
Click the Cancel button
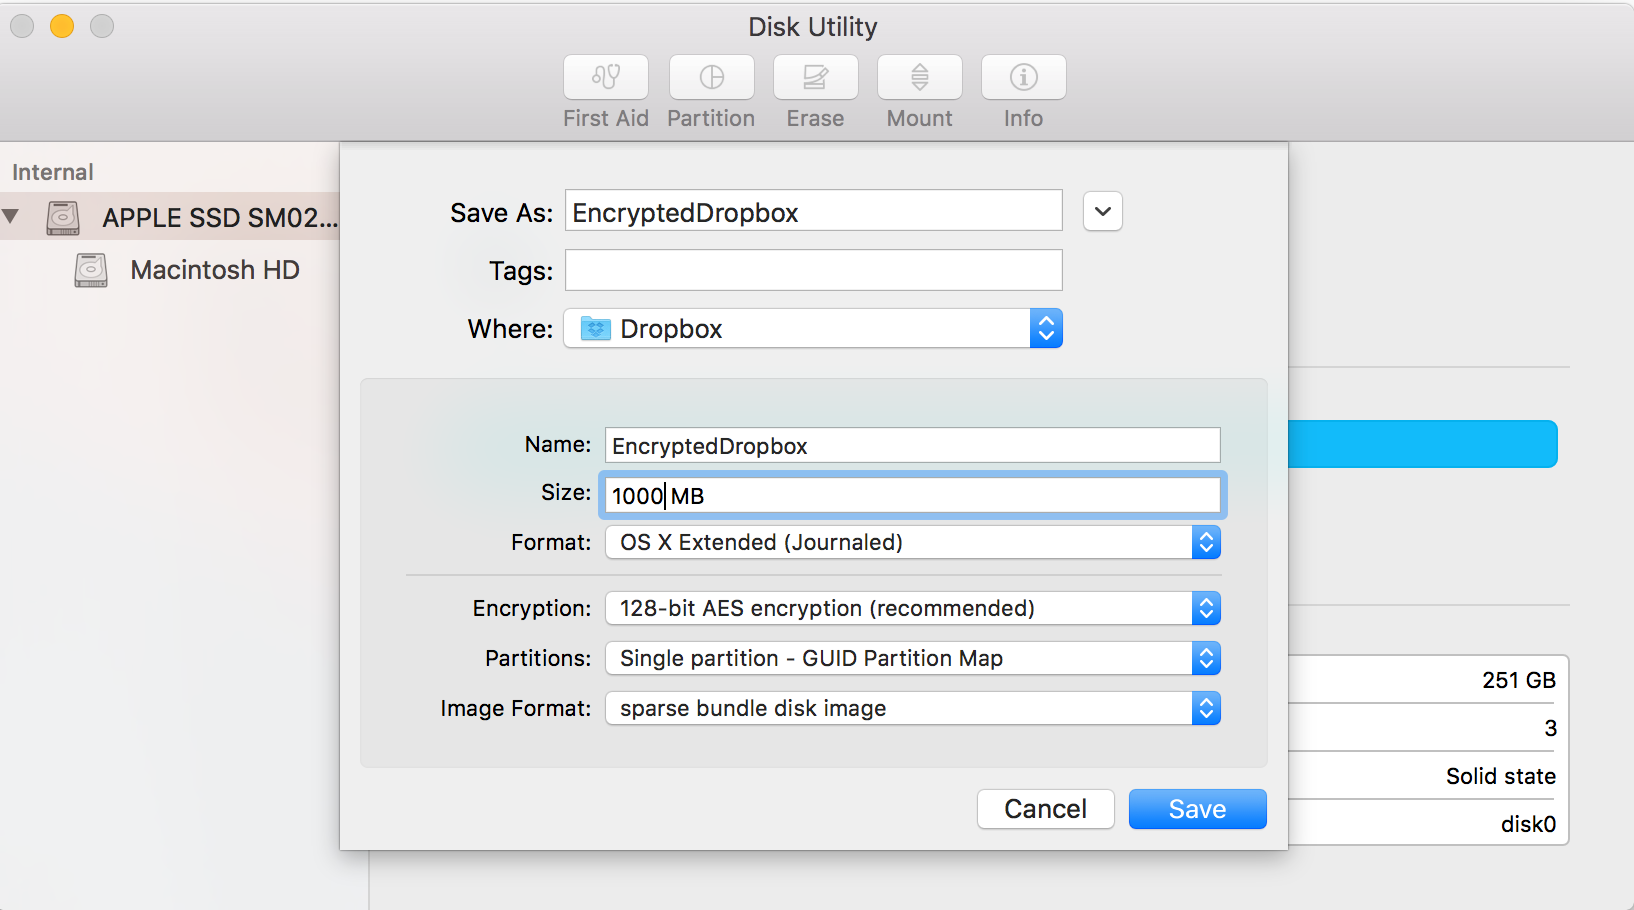1045,809
